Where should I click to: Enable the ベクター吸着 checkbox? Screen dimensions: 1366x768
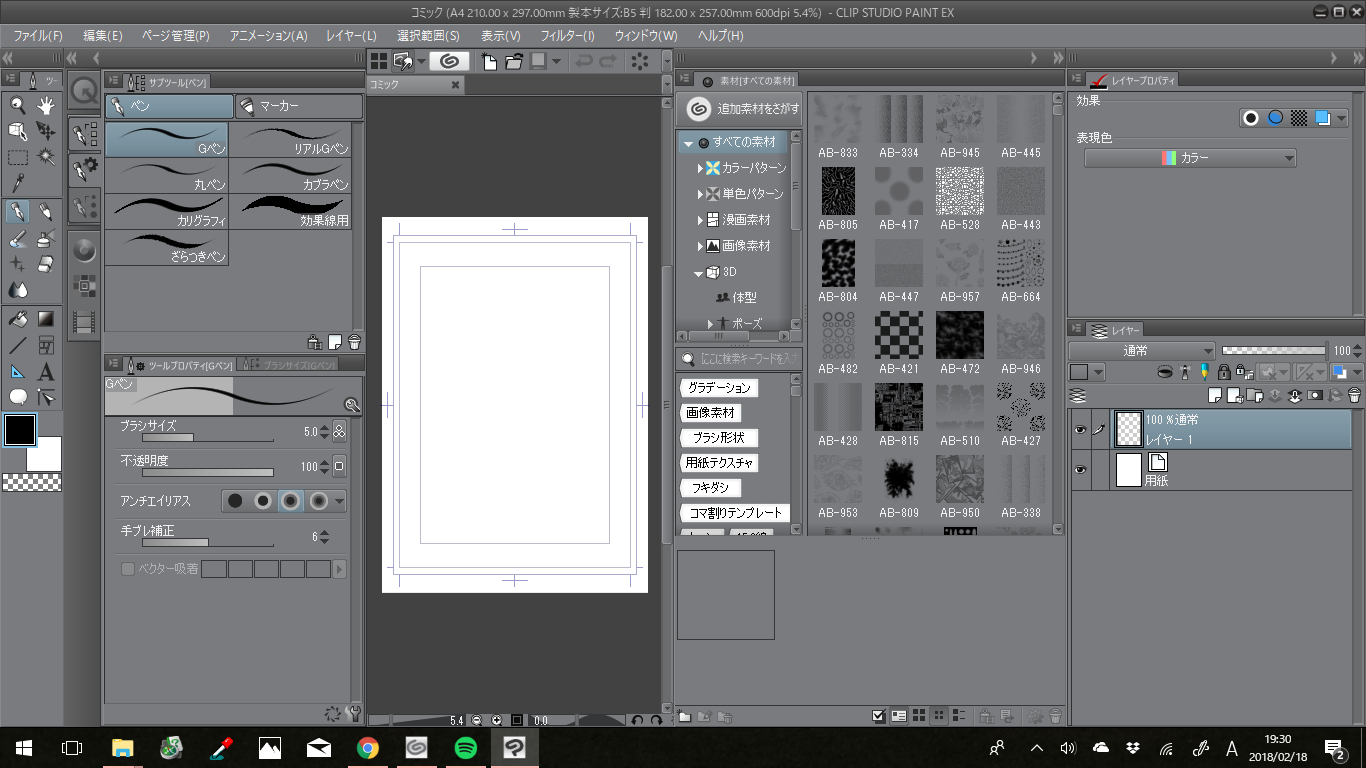pyautogui.click(x=128, y=569)
